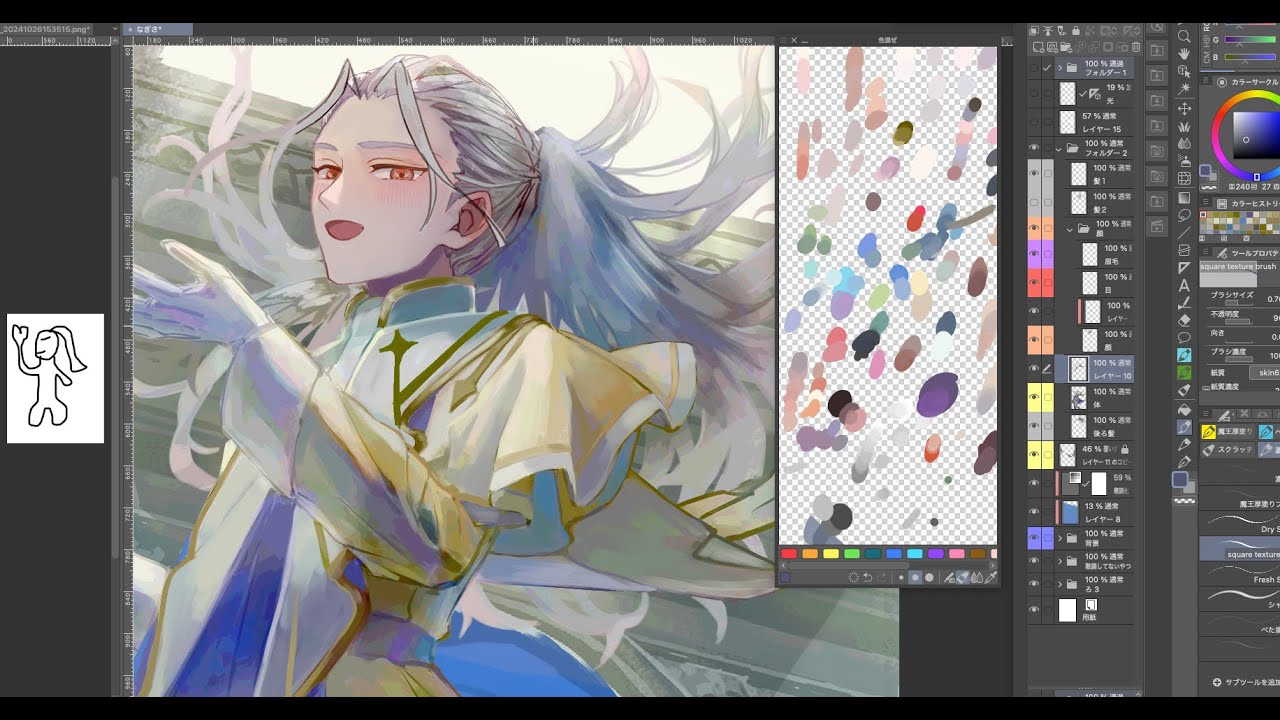Expand the ろ 3 folder
This screenshot has width=1280, height=720.
[x=1060, y=584]
